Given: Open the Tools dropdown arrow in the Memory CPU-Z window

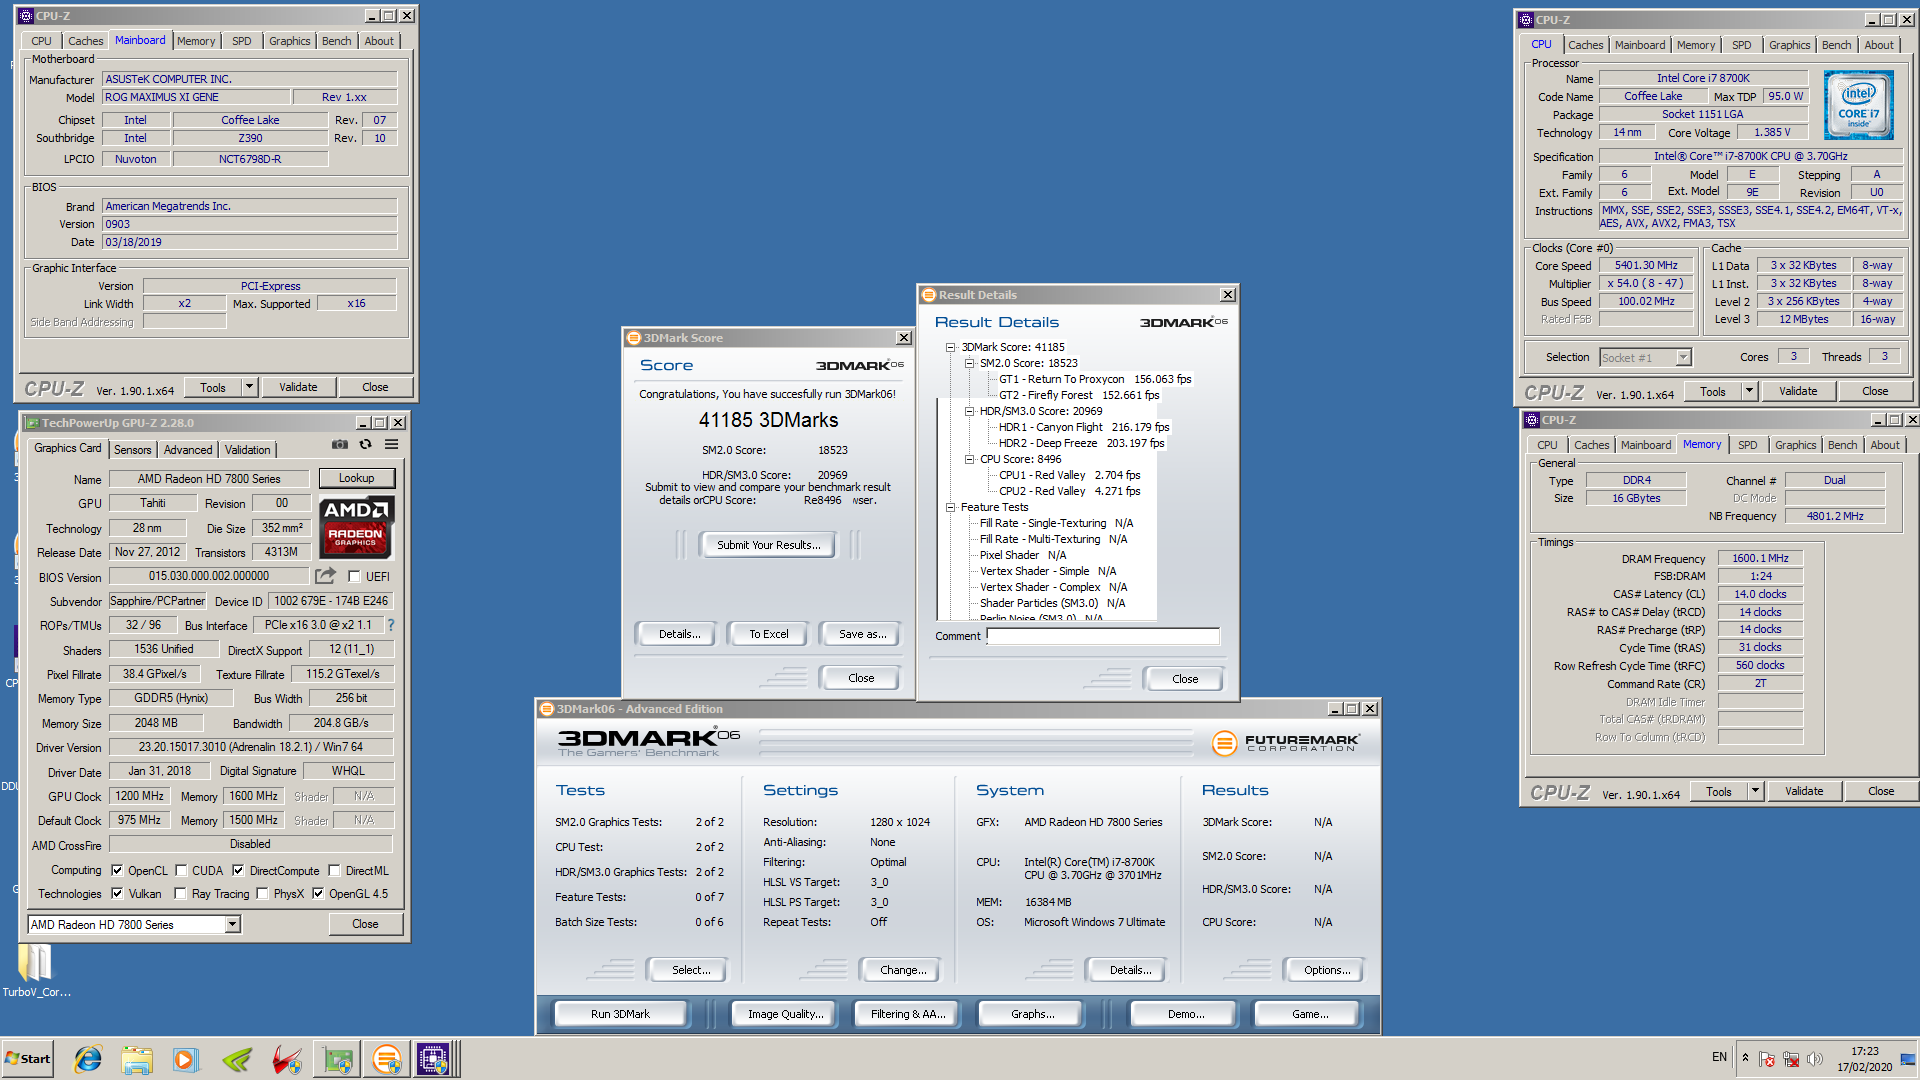Looking at the screenshot, I should (x=1755, y=791).
